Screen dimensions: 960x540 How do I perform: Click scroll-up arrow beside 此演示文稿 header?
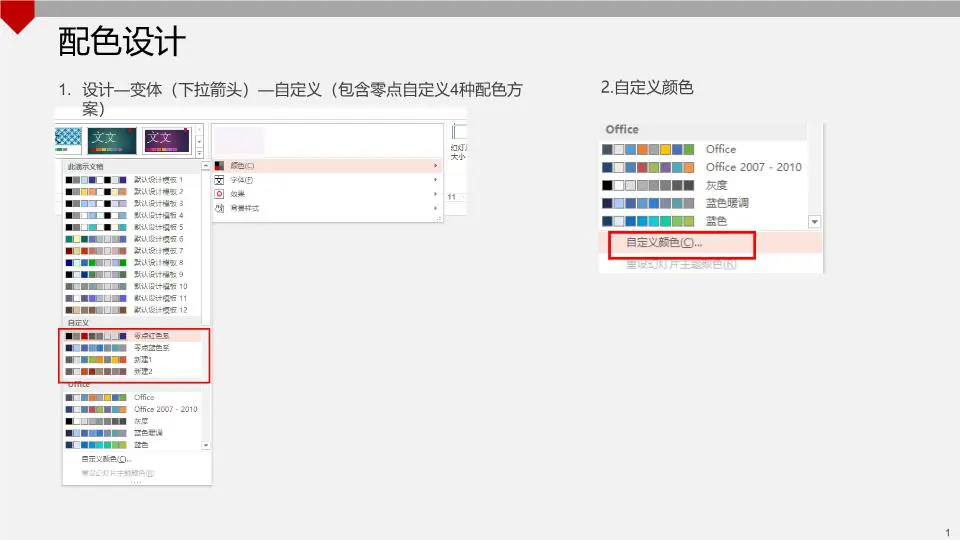point(206,166)
